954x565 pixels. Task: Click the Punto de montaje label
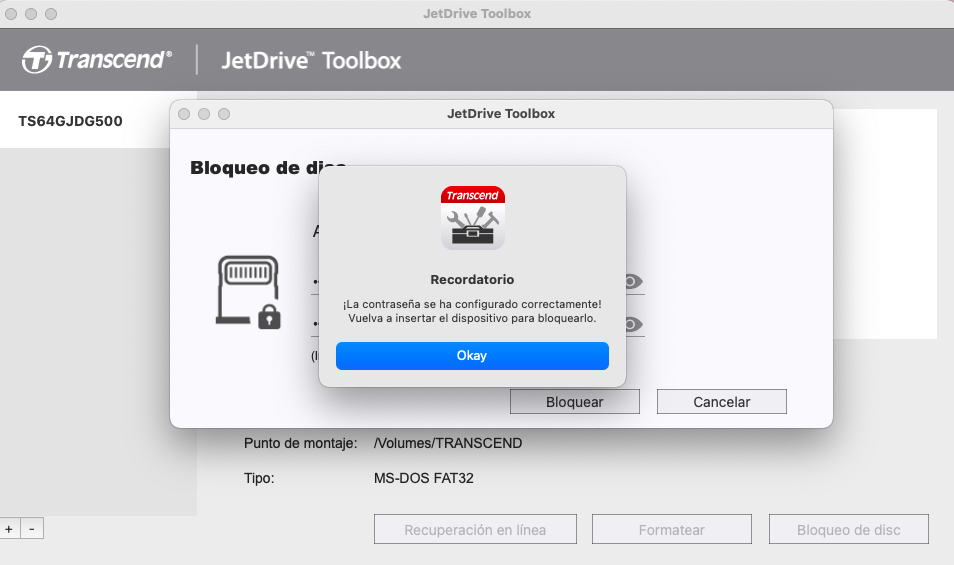301,443
